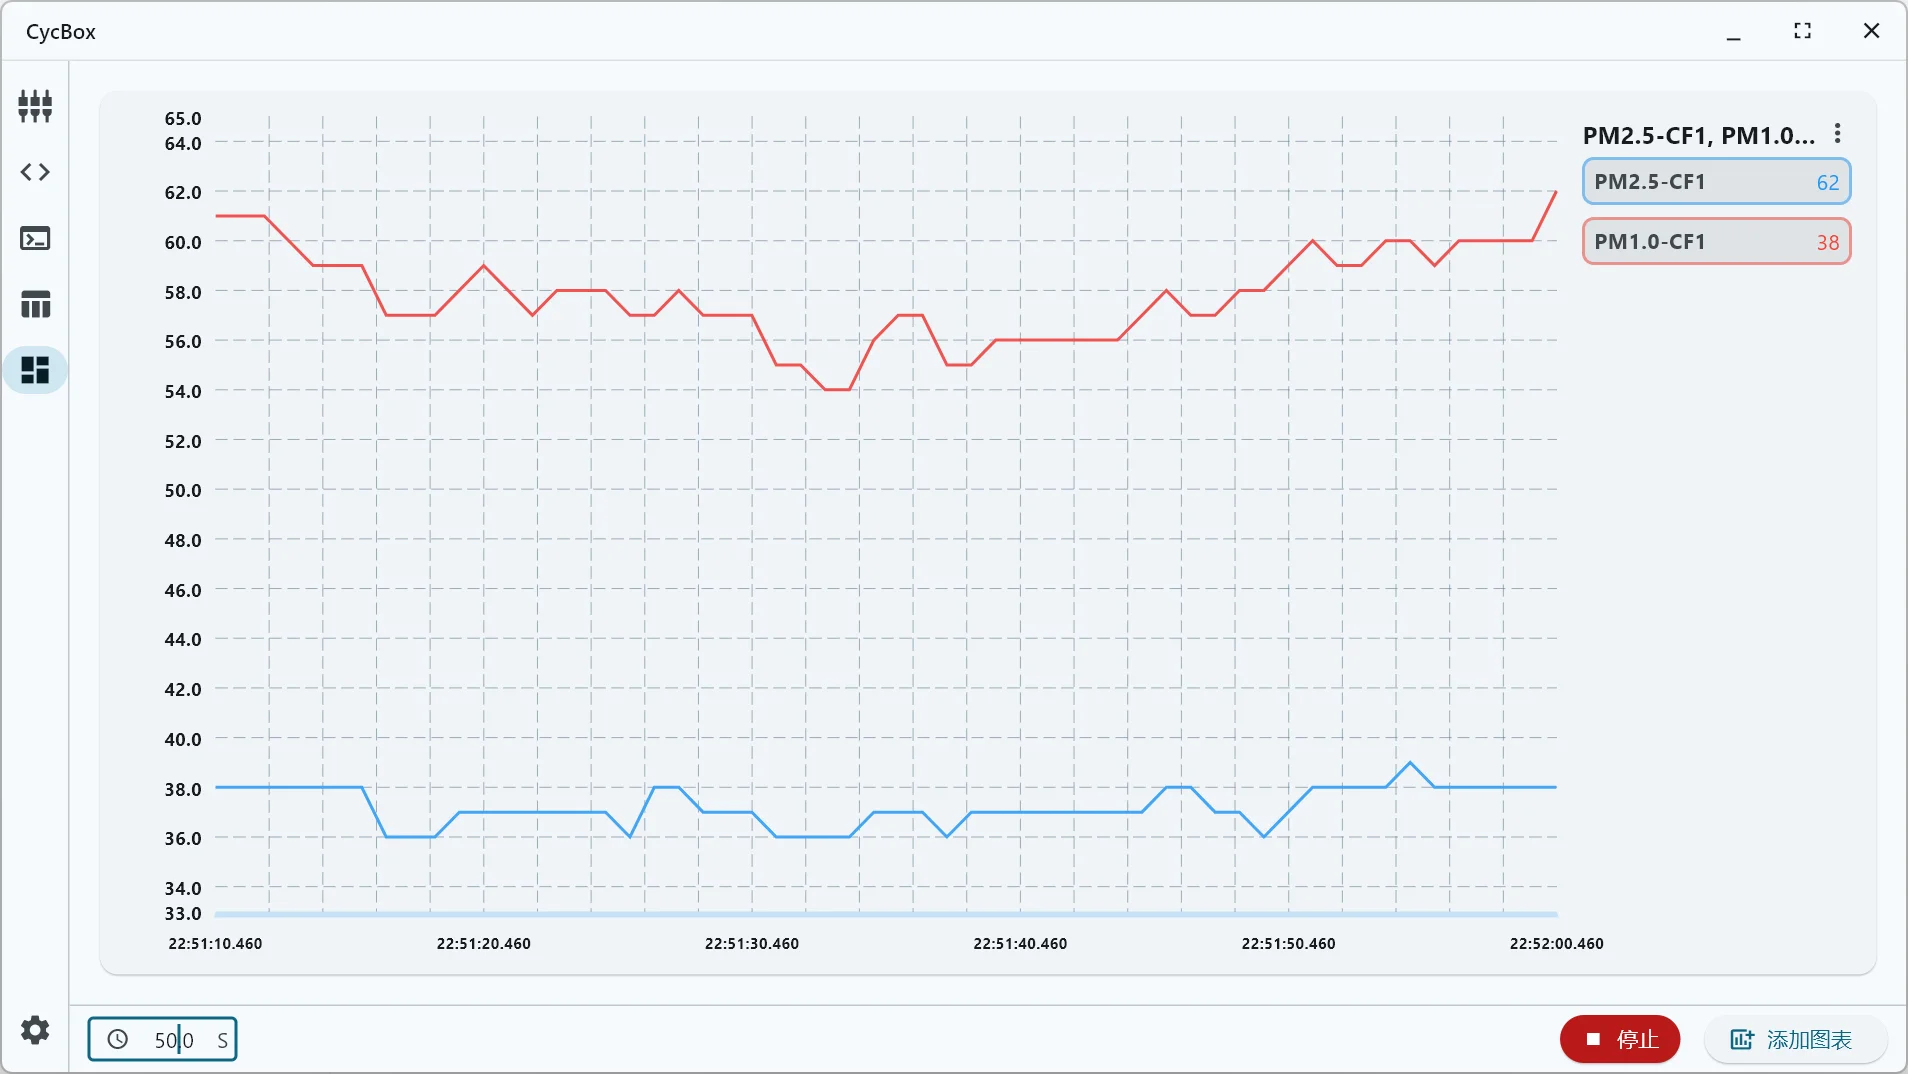The width and height of the screenshot is (1908, 1074).
Task: Select the dashboard chart sidebar icon
Action: click(35, 370)
